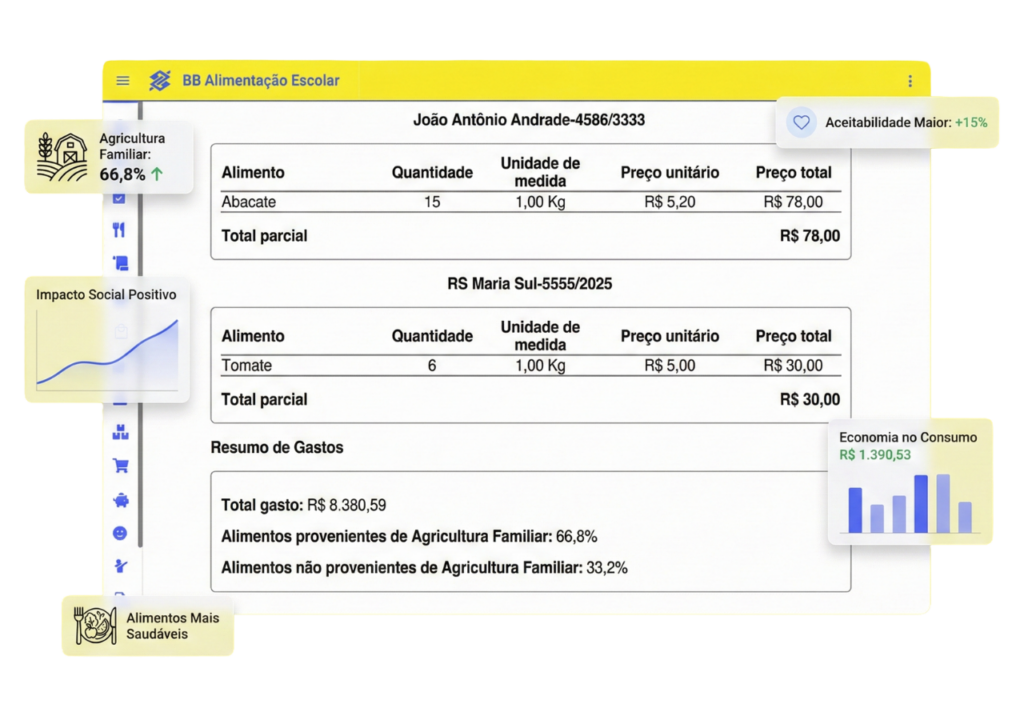
Task: Select the checkmark icon in the sidebar
Action: pyautogui.click(x=120, y=199)
